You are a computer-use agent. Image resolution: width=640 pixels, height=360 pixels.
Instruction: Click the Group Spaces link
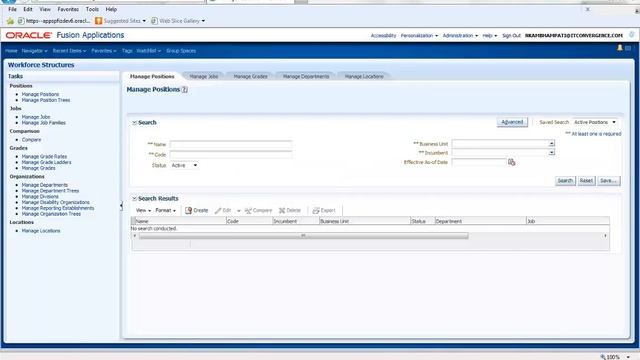181,51
